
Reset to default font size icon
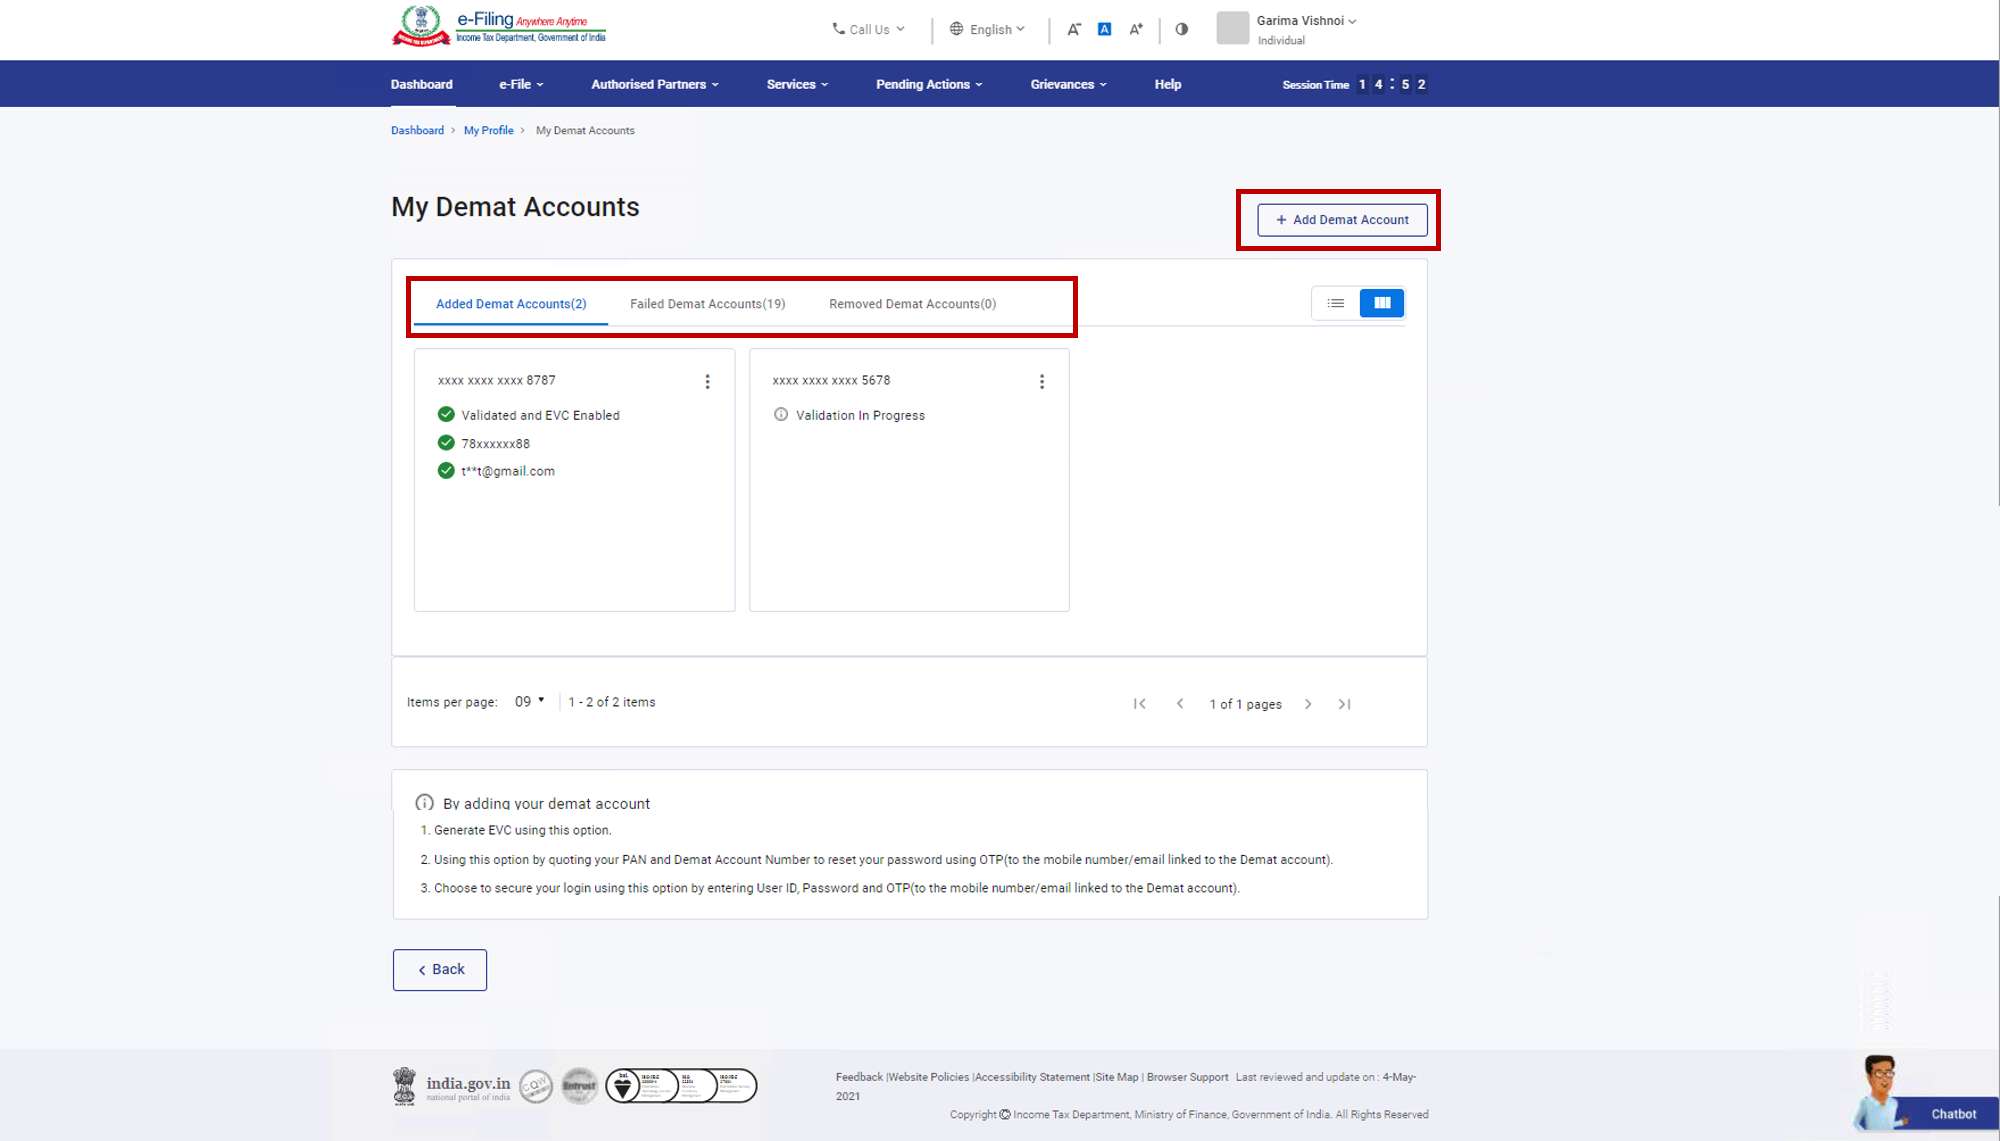point(1104,29)
